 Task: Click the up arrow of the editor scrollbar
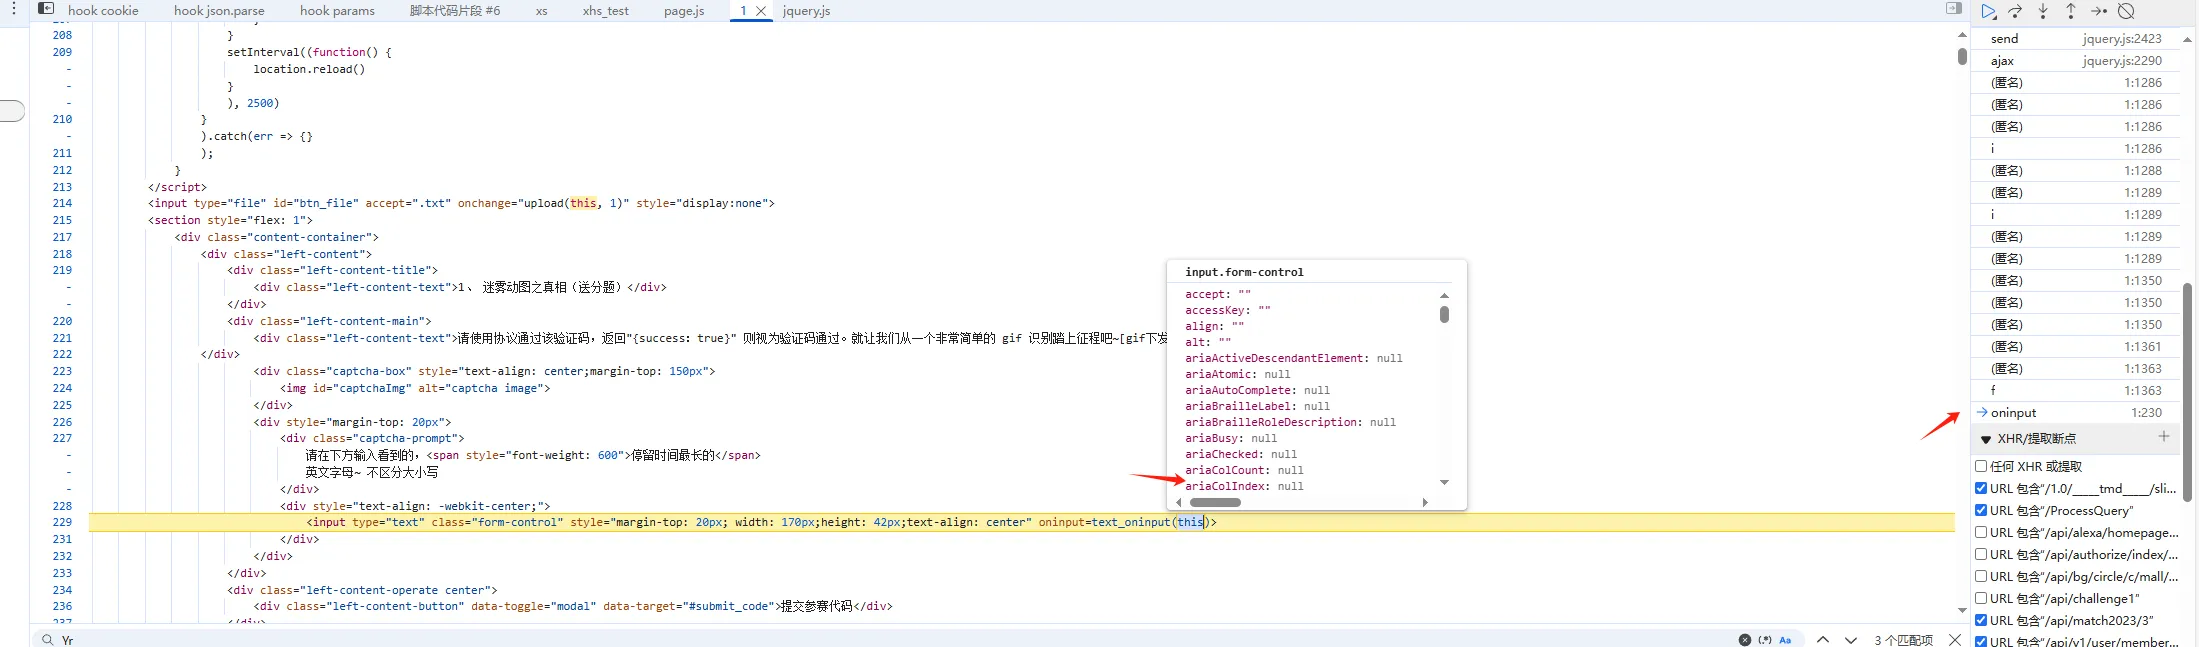[1962, 35]
